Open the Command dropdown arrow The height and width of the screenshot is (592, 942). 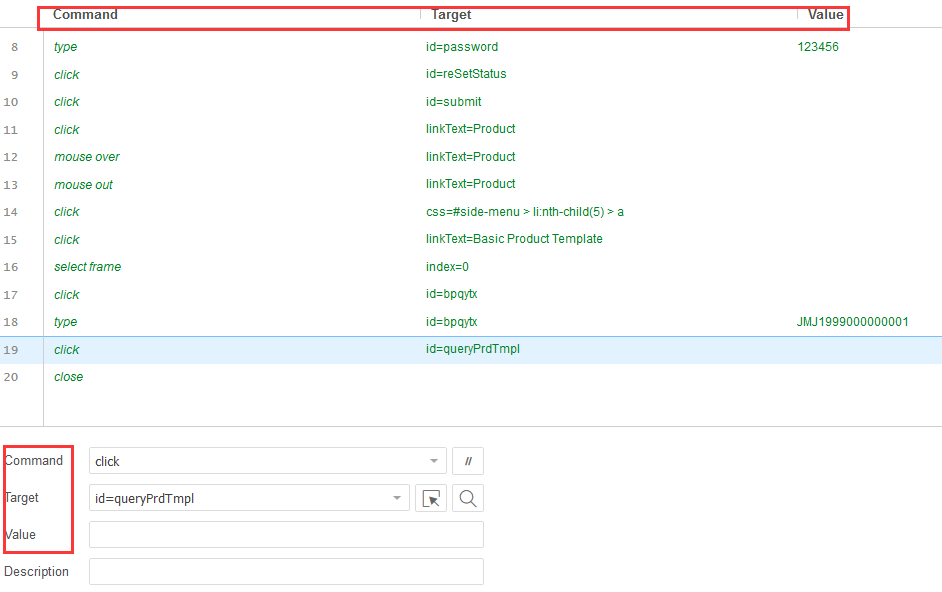tap(434, 461)
